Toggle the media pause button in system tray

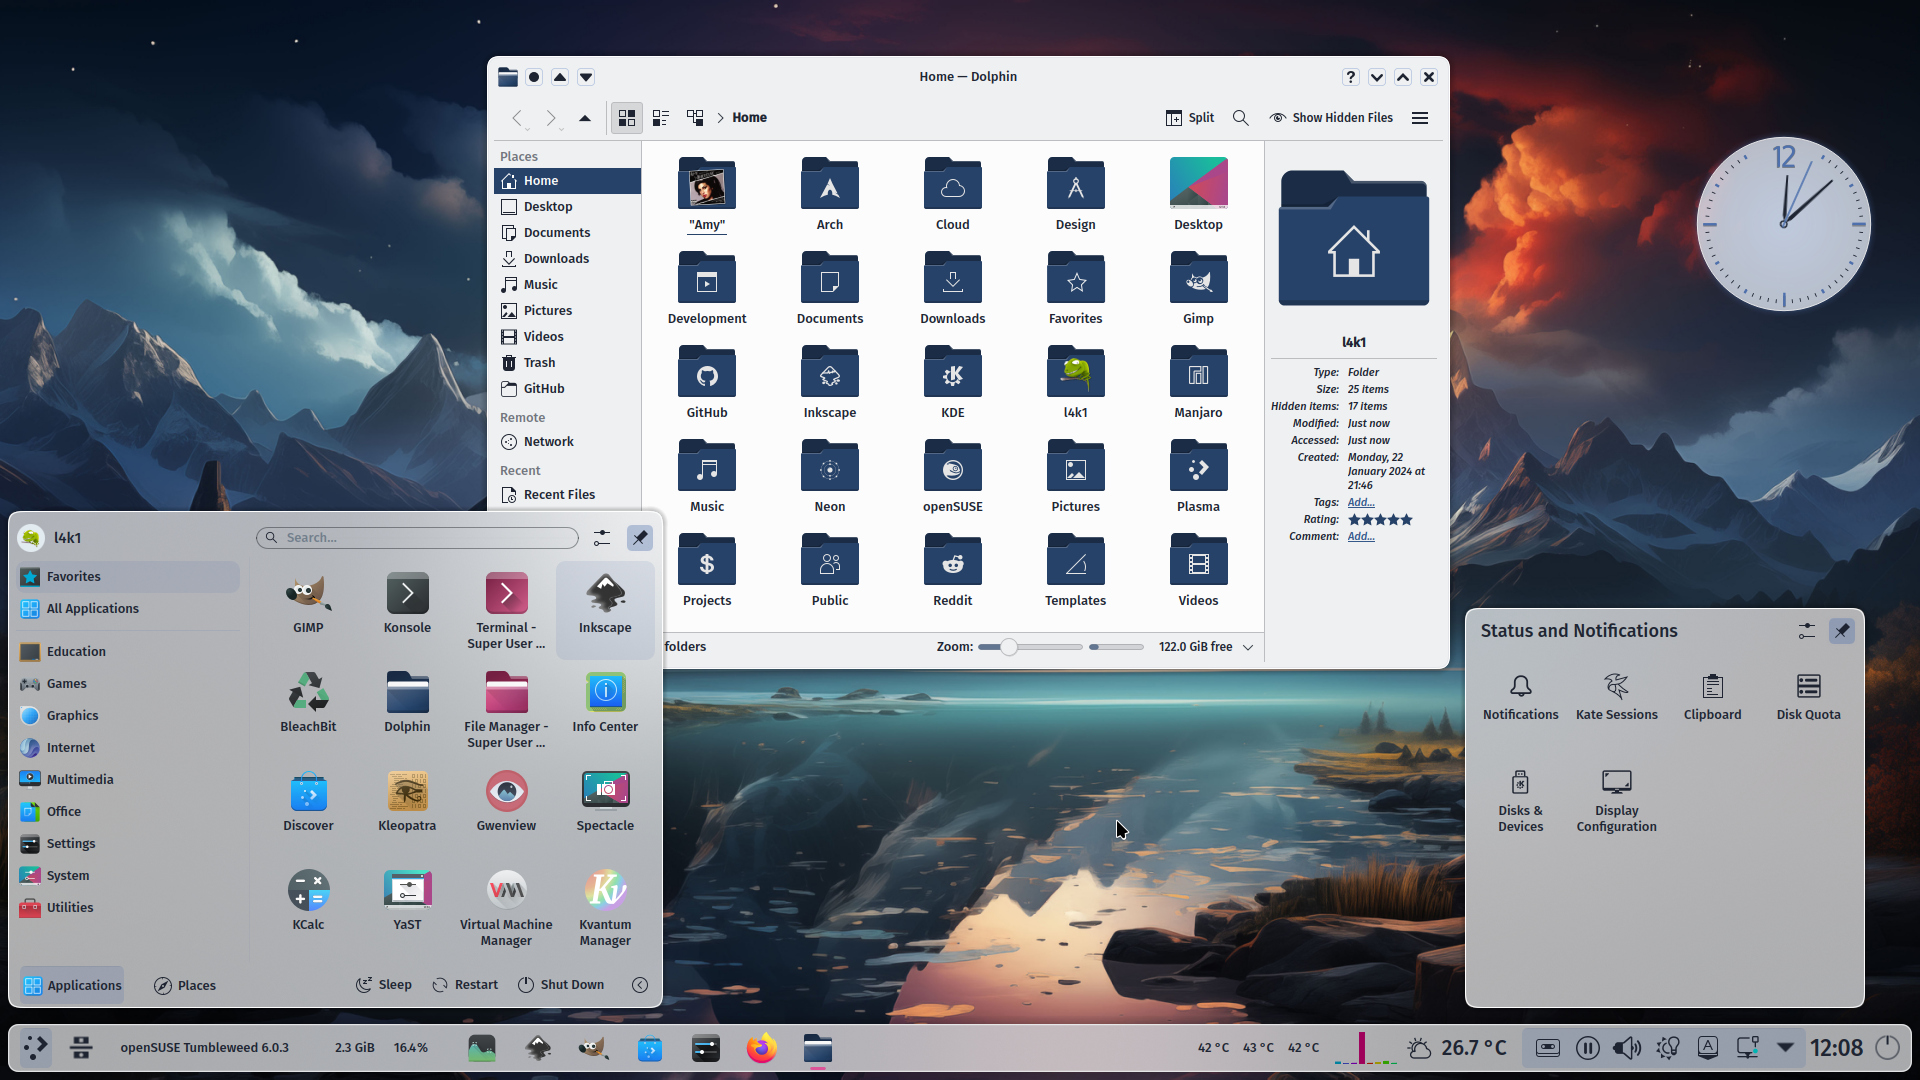click(1587, 1048)
